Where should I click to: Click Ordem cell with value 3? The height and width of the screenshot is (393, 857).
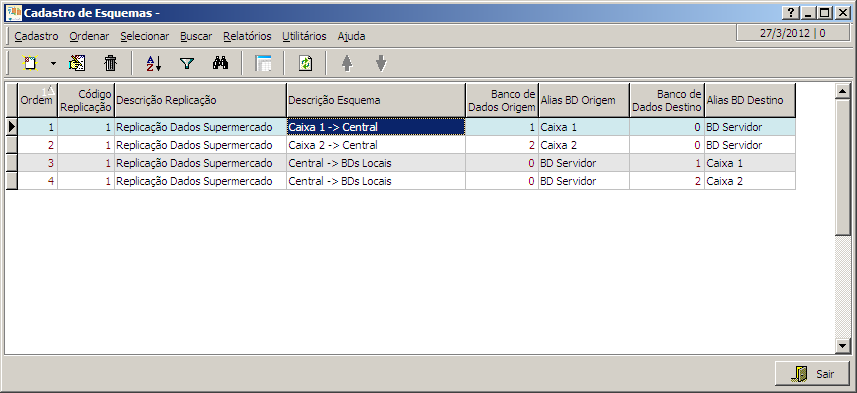click(x=38, y=163)
